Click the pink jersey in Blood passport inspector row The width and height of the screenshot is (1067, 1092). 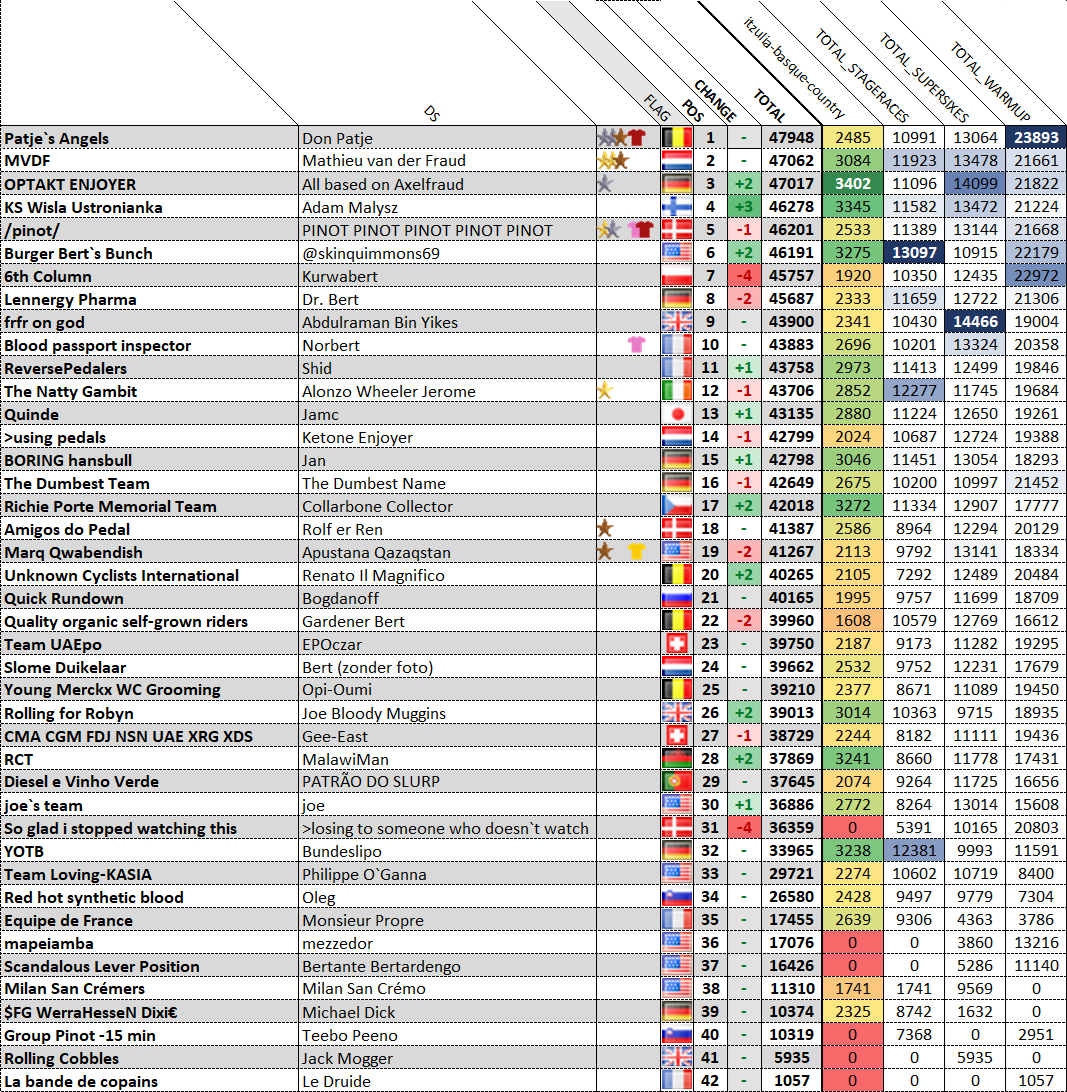(x=637, y=344)
